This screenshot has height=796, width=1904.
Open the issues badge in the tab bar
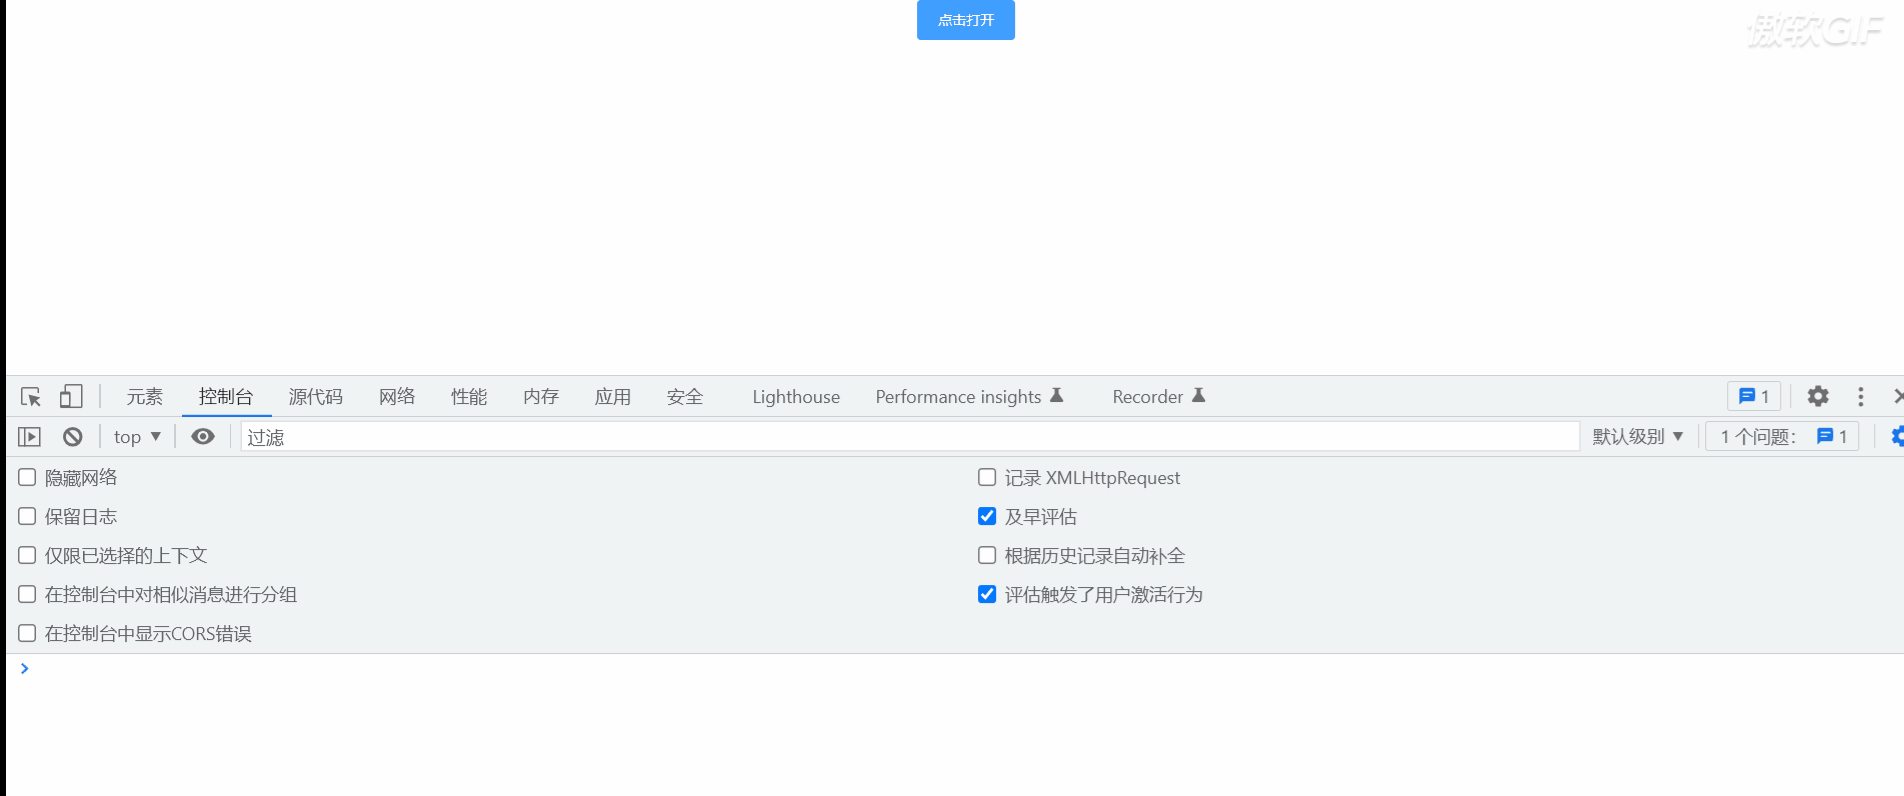[x=1754, y=397]
